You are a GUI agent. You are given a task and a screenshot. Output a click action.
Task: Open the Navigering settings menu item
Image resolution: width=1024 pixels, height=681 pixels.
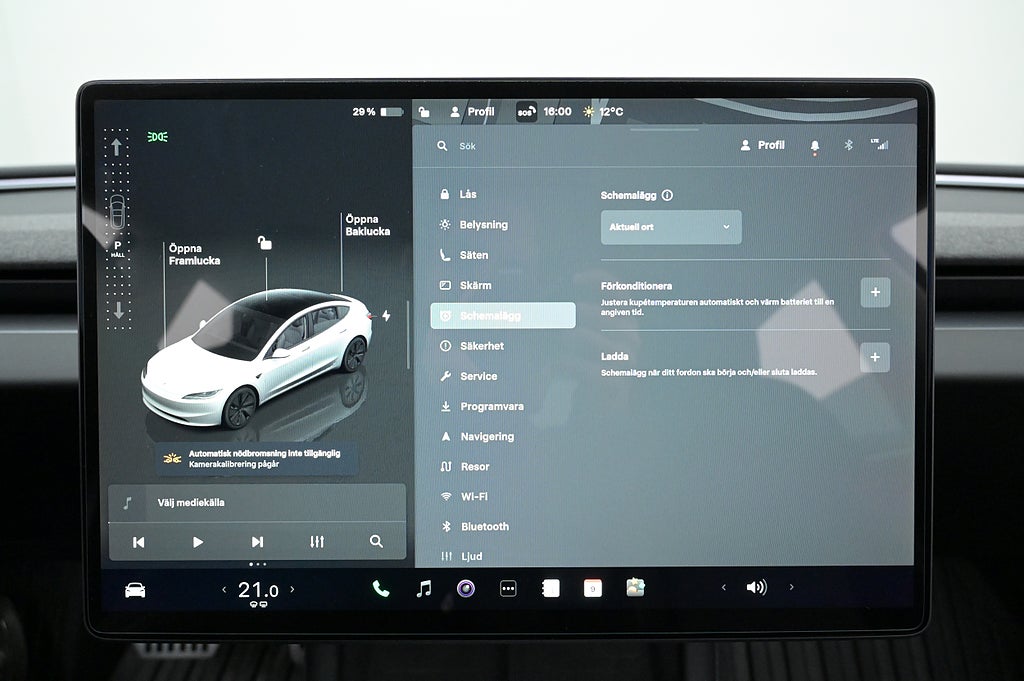tap(486, 437)
